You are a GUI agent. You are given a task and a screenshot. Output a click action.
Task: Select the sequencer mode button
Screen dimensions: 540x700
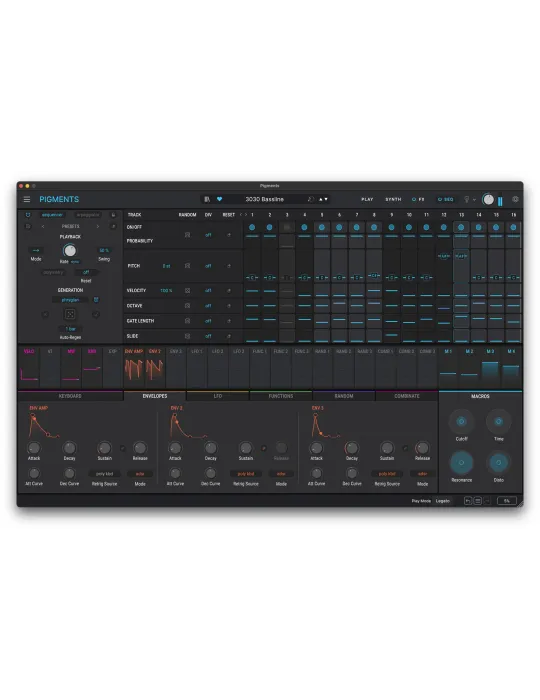52,215
